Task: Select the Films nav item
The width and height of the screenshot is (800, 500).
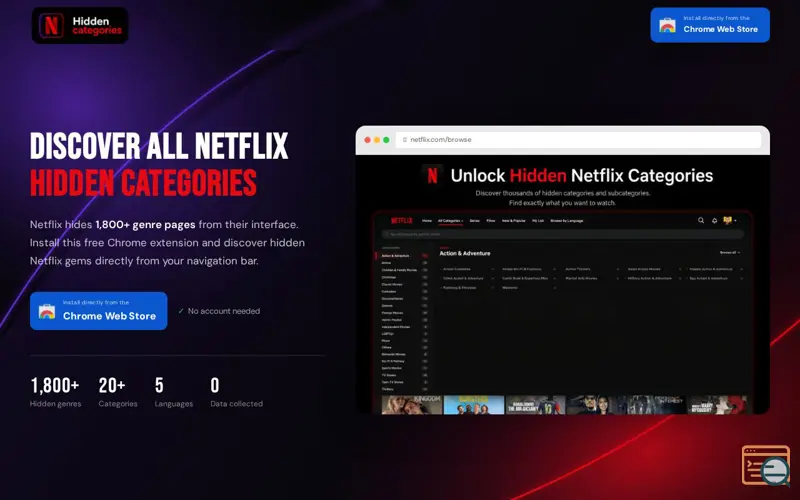Action: tap(491, 221)
